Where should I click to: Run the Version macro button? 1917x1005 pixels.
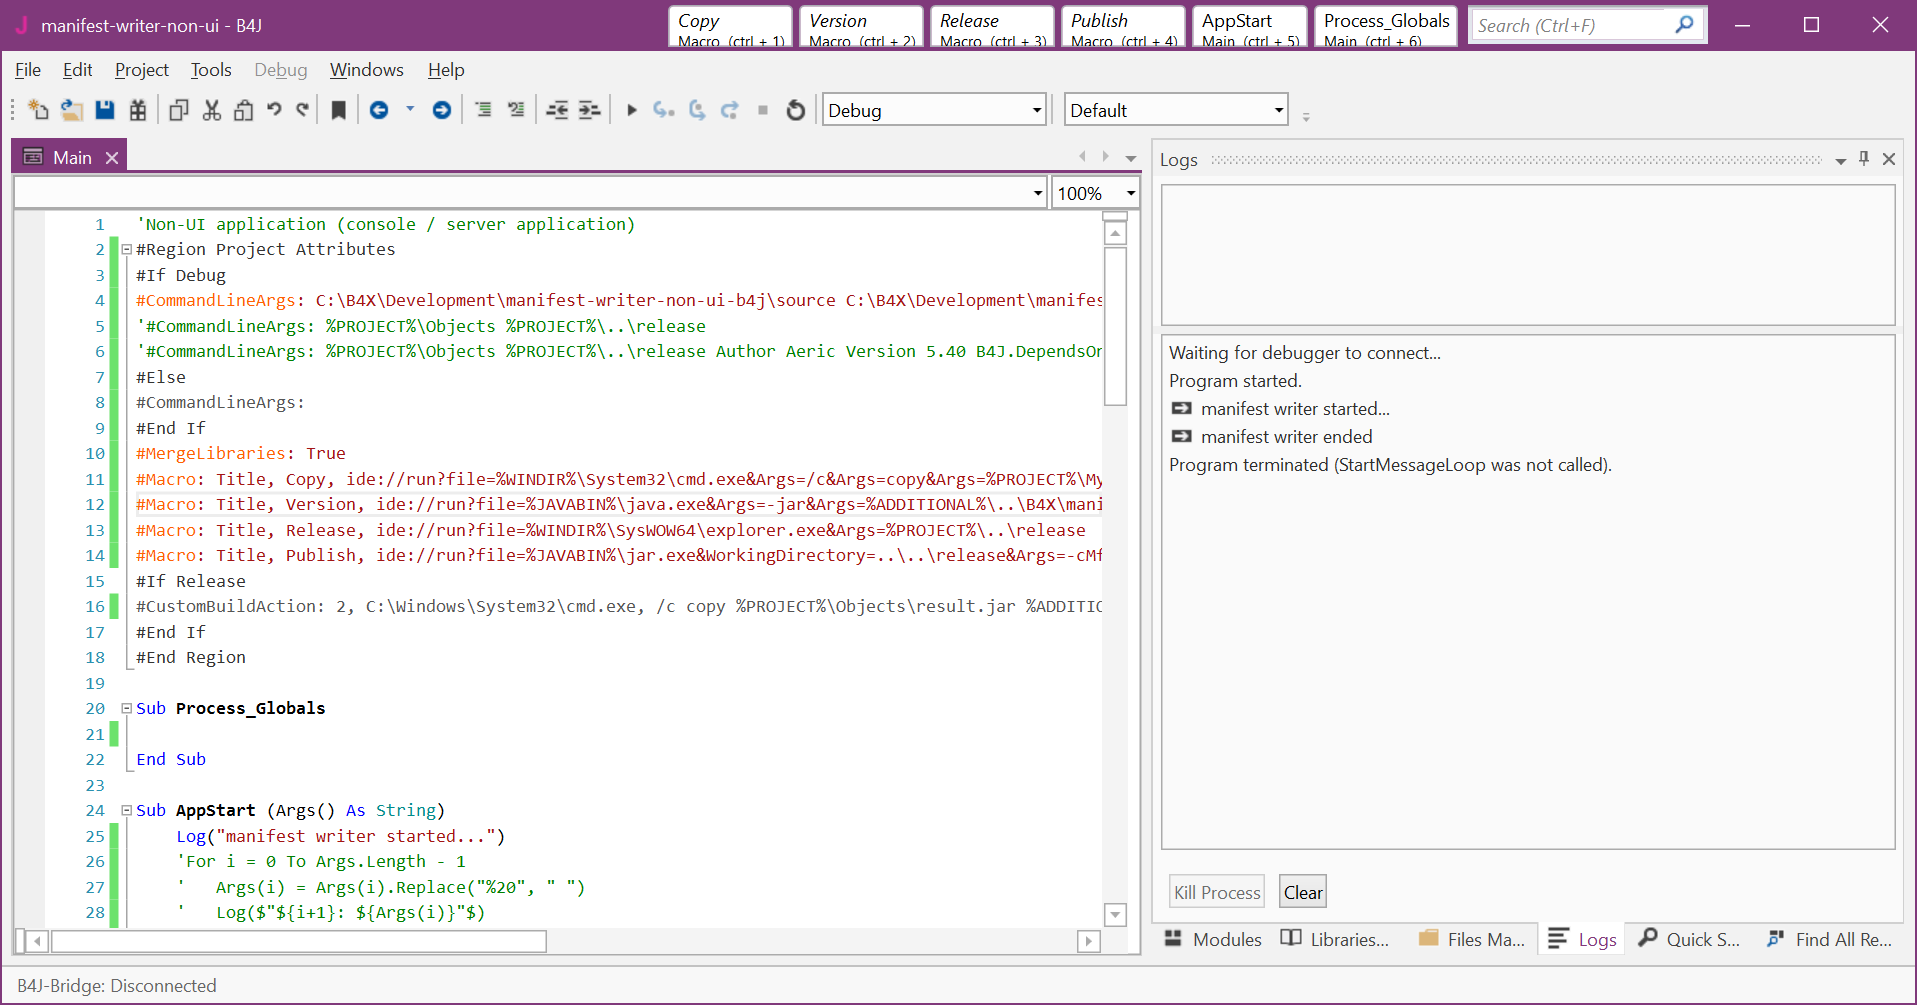pyautogui.click(x=861, y=27)
